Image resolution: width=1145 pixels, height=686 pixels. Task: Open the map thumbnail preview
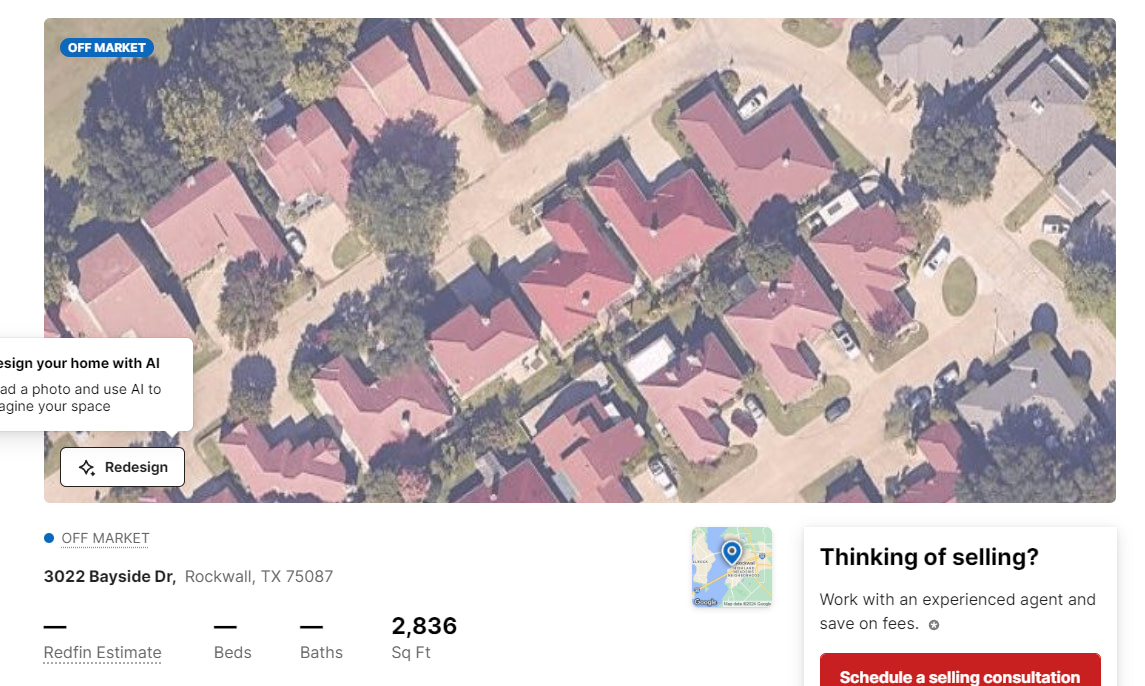coord(732,567)
